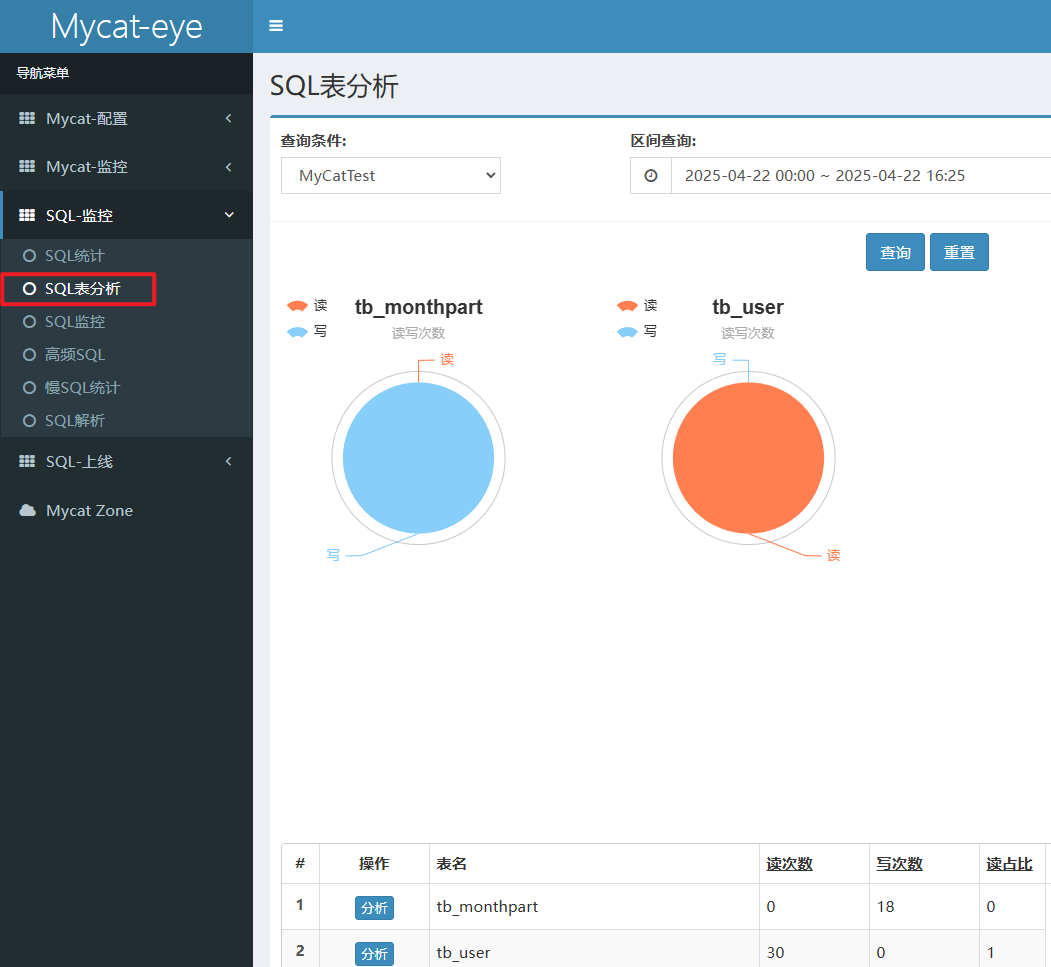Click the grid icon beside Mycat-配置
This screenshot has width=1051, height=967.
pos(27,119)
